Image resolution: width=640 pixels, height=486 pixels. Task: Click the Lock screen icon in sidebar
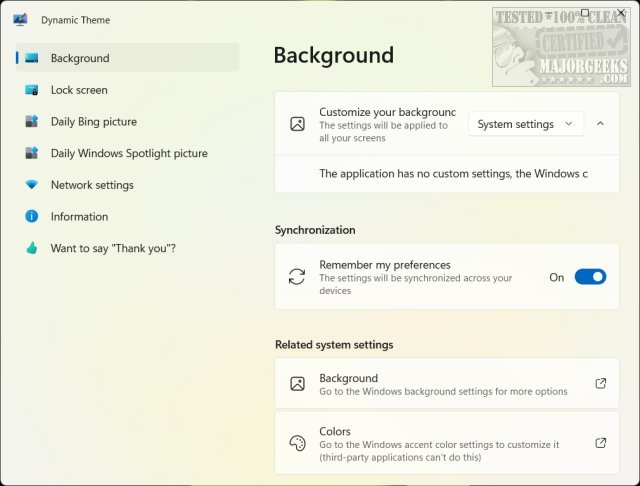pyautogui.click(x=32, y=90)
